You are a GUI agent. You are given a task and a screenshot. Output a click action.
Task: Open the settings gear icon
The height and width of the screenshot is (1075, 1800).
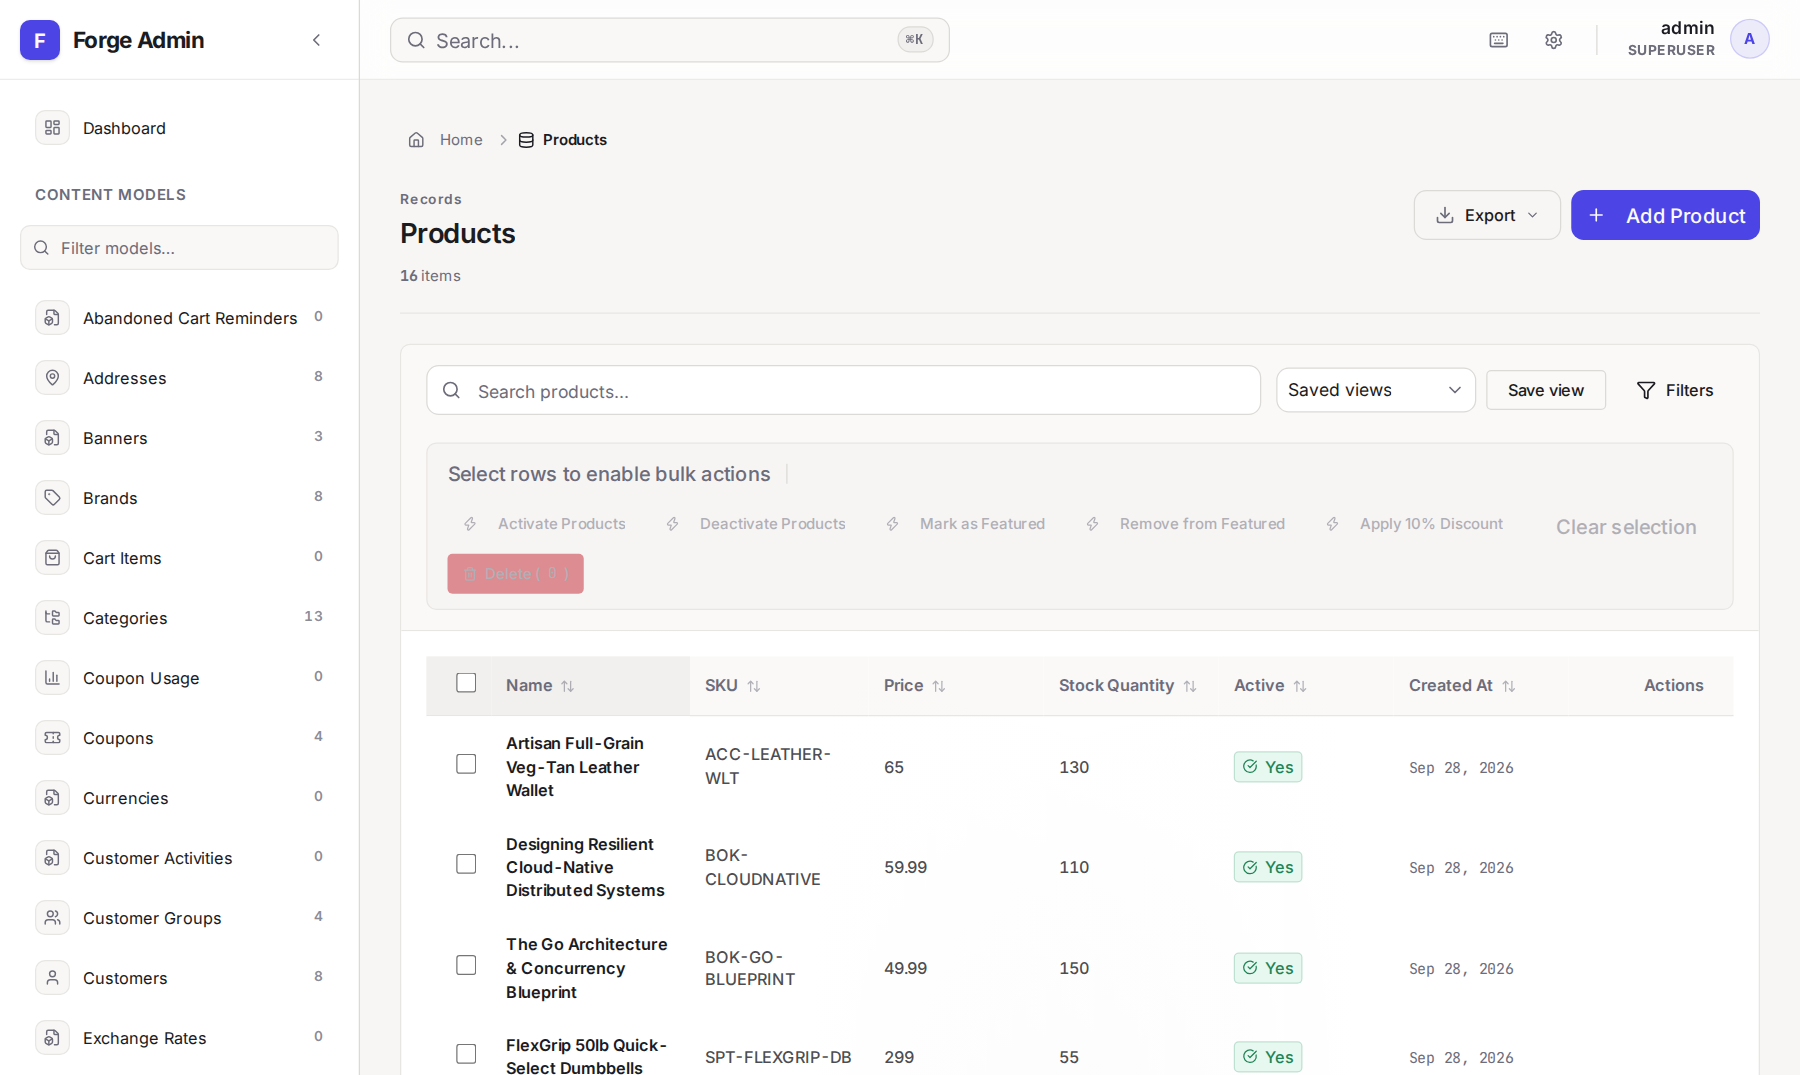coord(1553,40)
